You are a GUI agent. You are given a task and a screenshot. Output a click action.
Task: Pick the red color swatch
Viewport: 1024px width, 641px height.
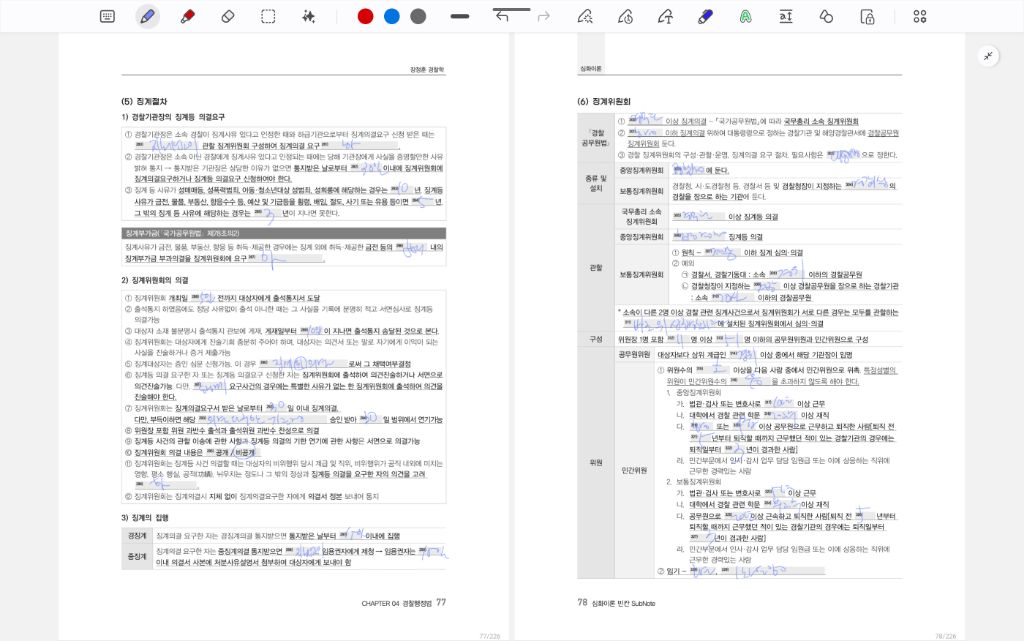click(x=365, y=16)
